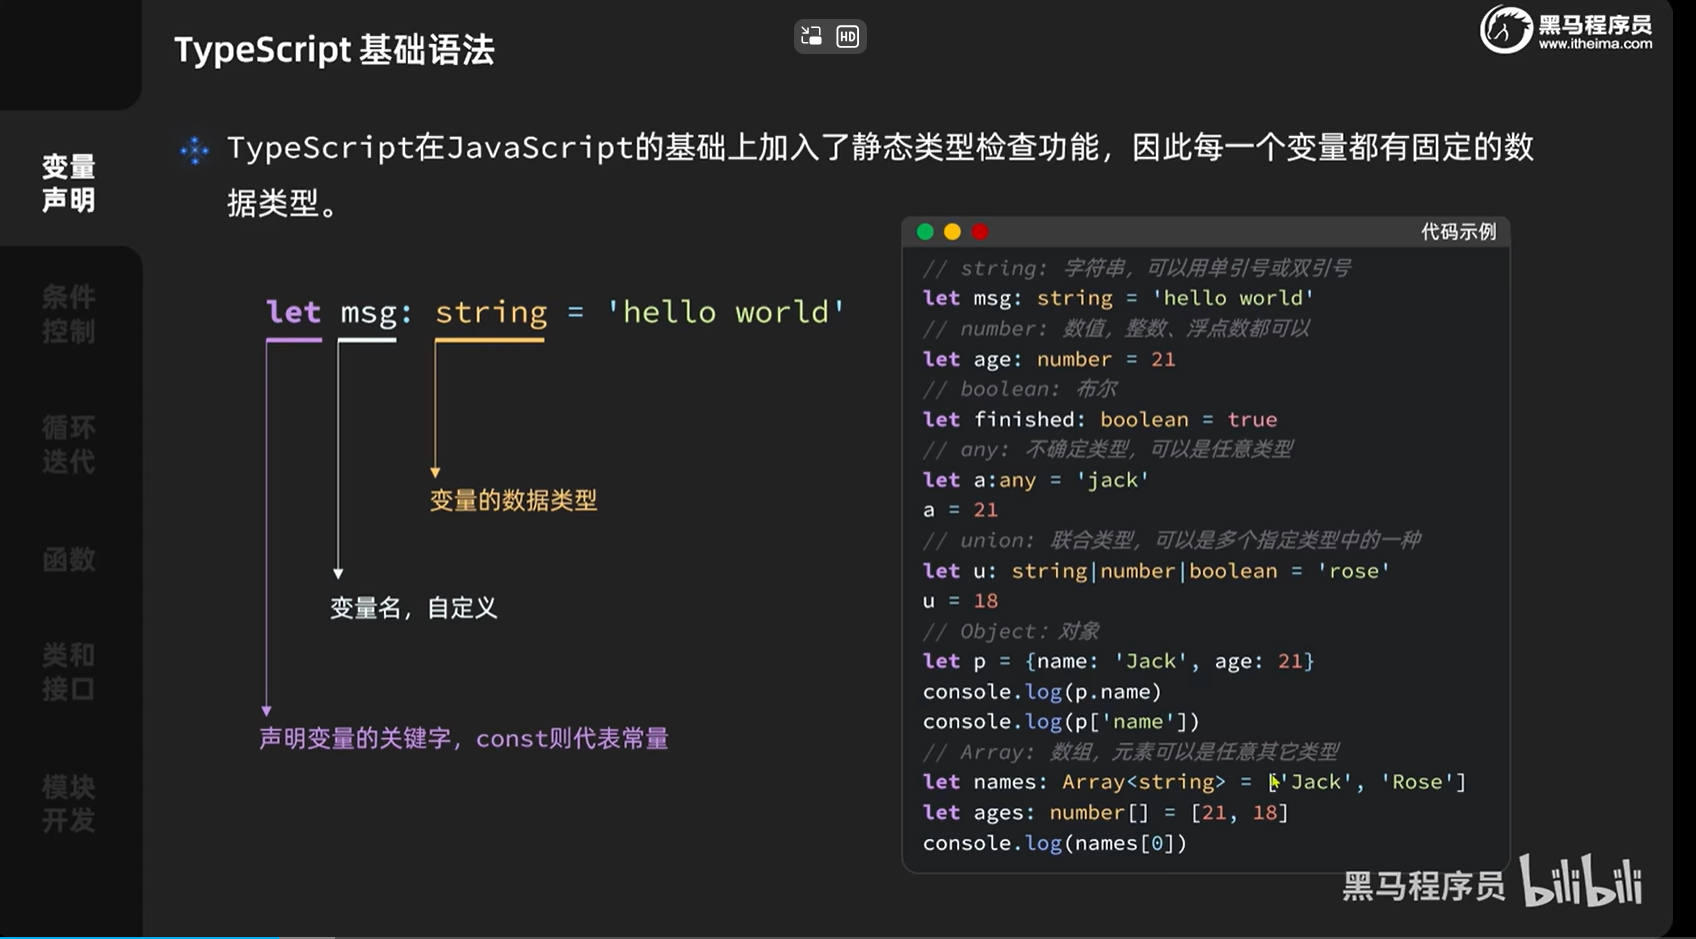This screenshot has width=1696, height=939.
Task: Toggle HD video quality icon
Action: 847,37
